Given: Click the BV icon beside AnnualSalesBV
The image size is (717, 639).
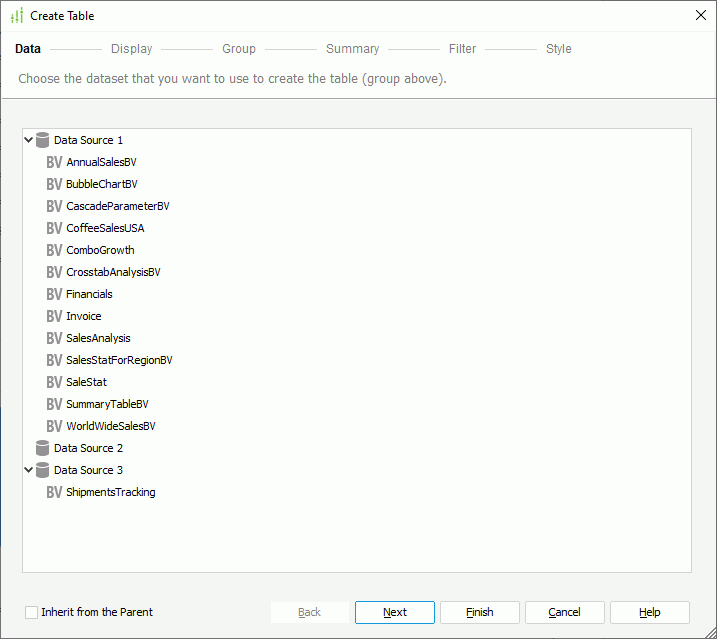Looking at the screenshot, I should pyautogui.click(x=54, y=162).
